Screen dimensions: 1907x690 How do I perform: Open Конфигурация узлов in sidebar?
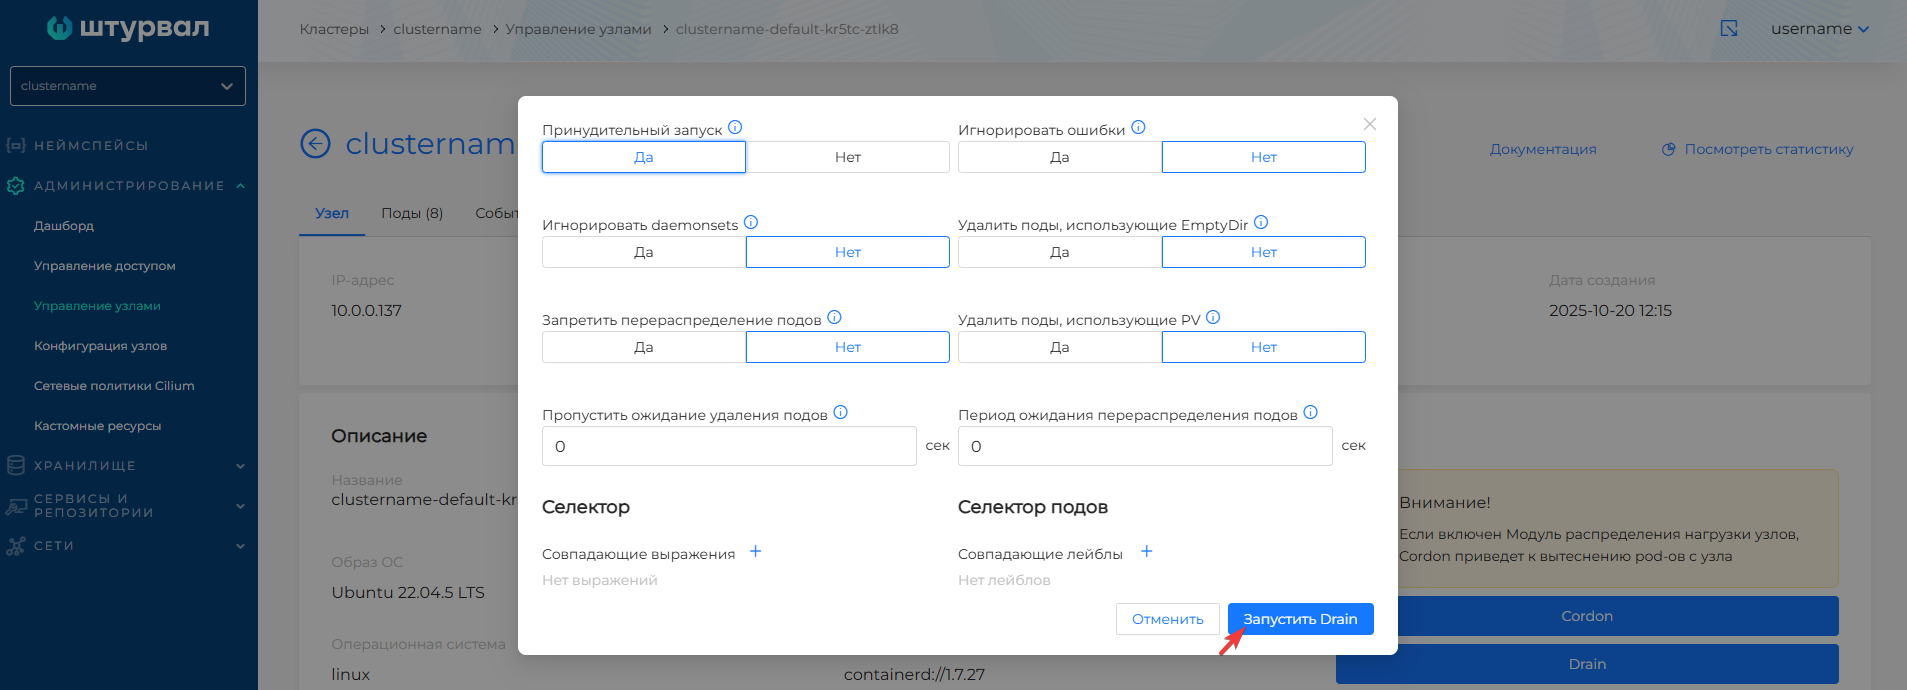coord(100,346)
